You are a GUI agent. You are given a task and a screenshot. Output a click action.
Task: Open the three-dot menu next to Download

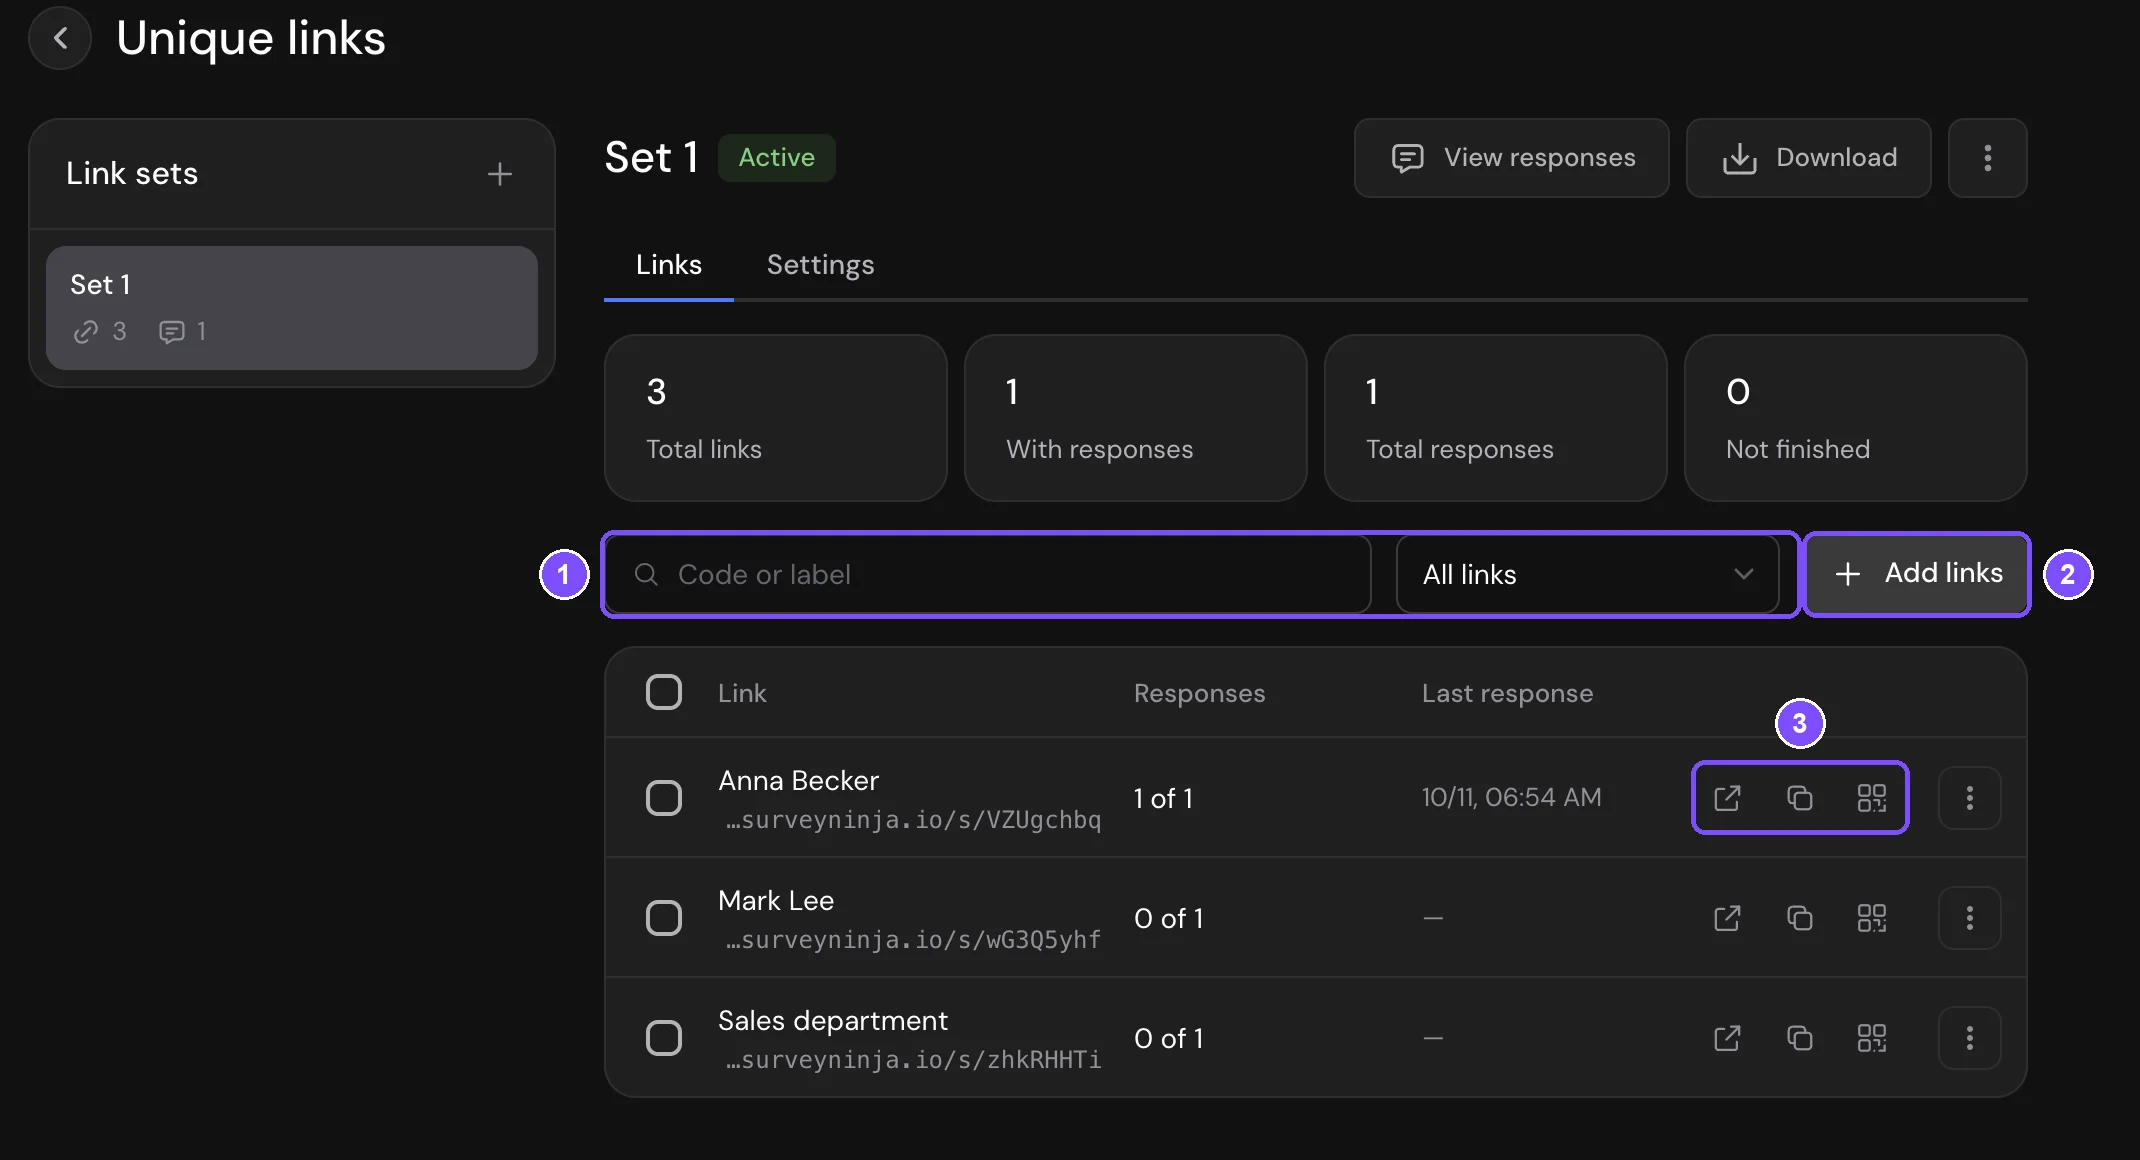click(1987, 158)
